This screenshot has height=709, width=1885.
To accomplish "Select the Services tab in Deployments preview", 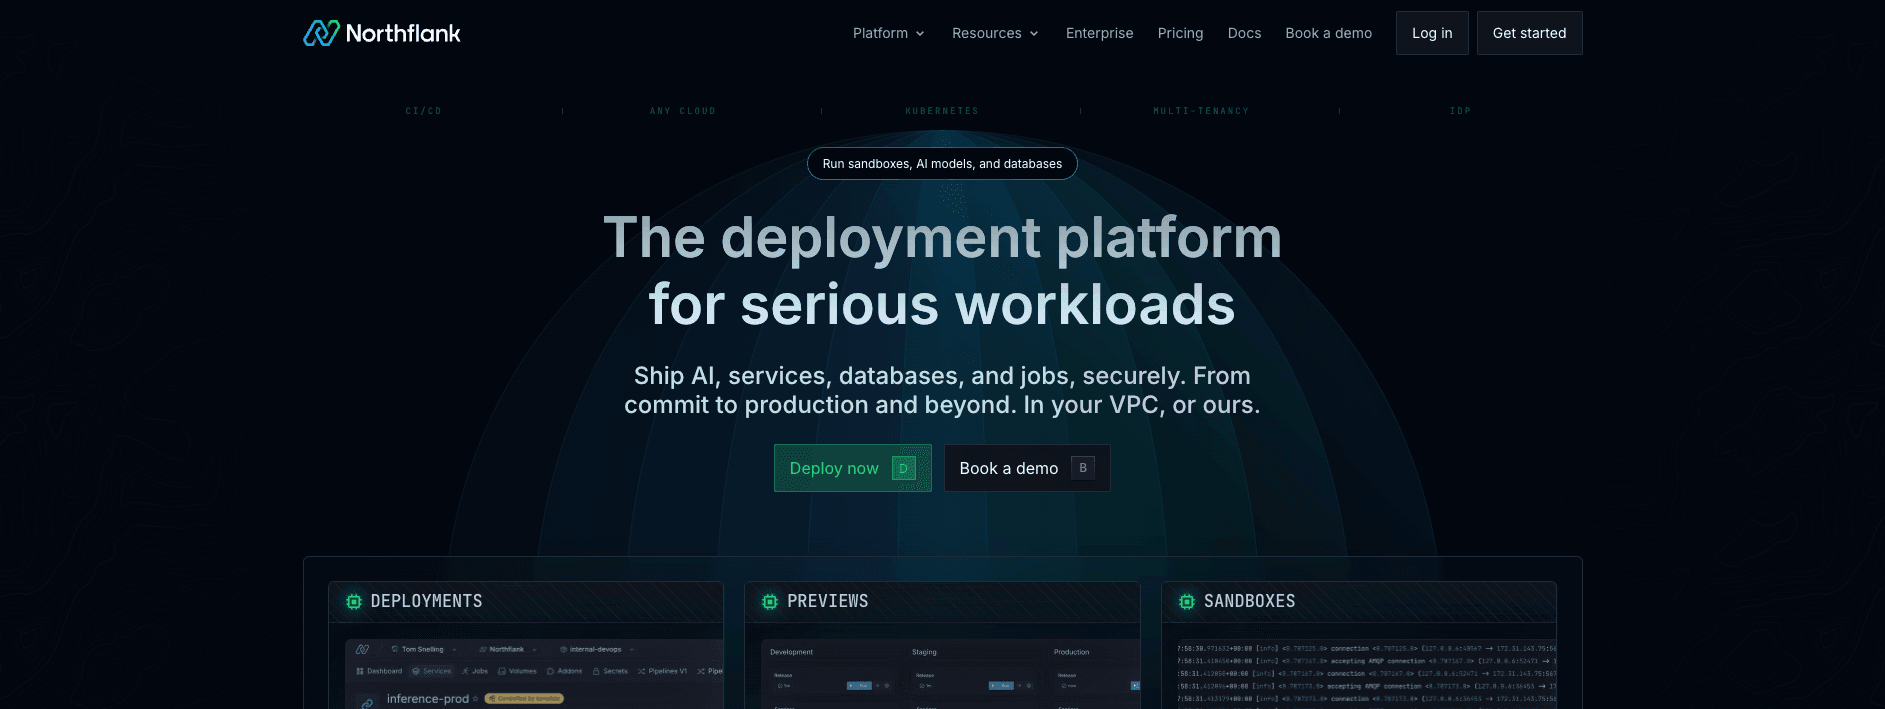I will tap(432, 671).
